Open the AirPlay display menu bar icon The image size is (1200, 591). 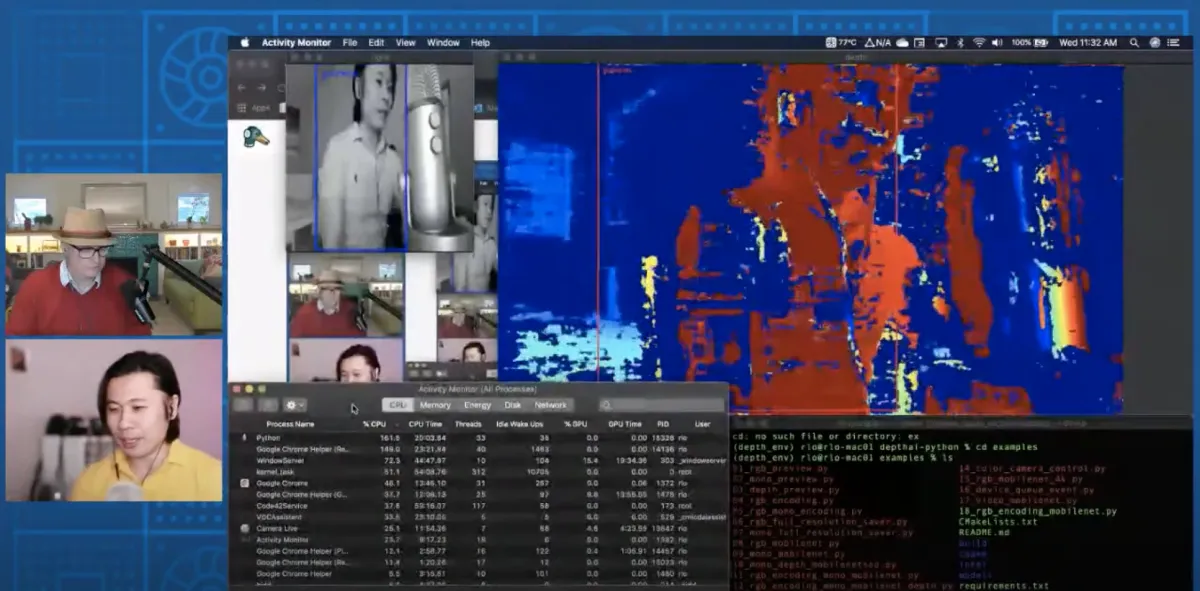coord(941,43)
